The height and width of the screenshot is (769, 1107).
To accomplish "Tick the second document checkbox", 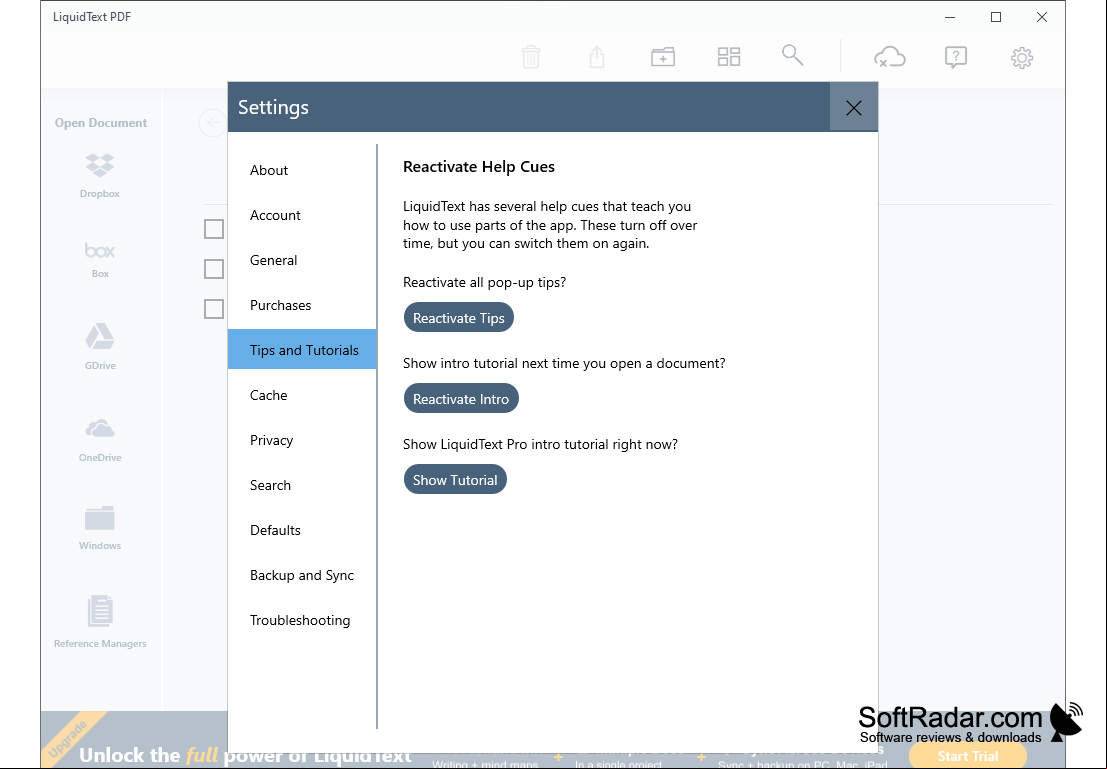I will pos(214,269).
